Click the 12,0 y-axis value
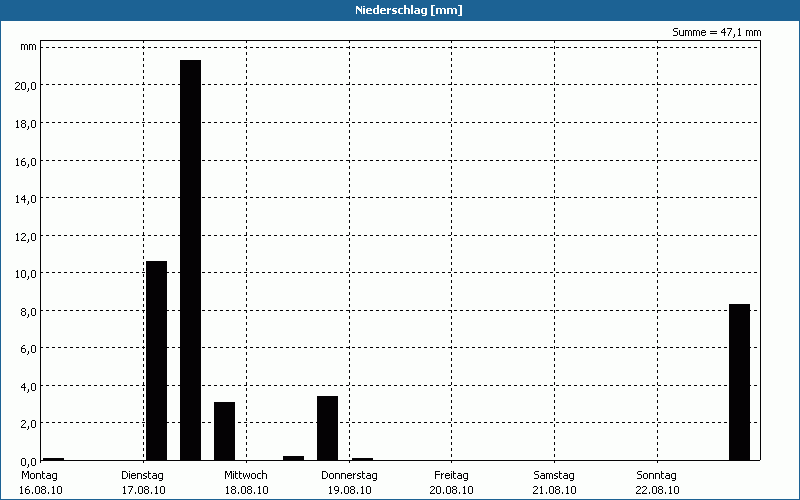The image size is (800, 500). coord(26,237)
